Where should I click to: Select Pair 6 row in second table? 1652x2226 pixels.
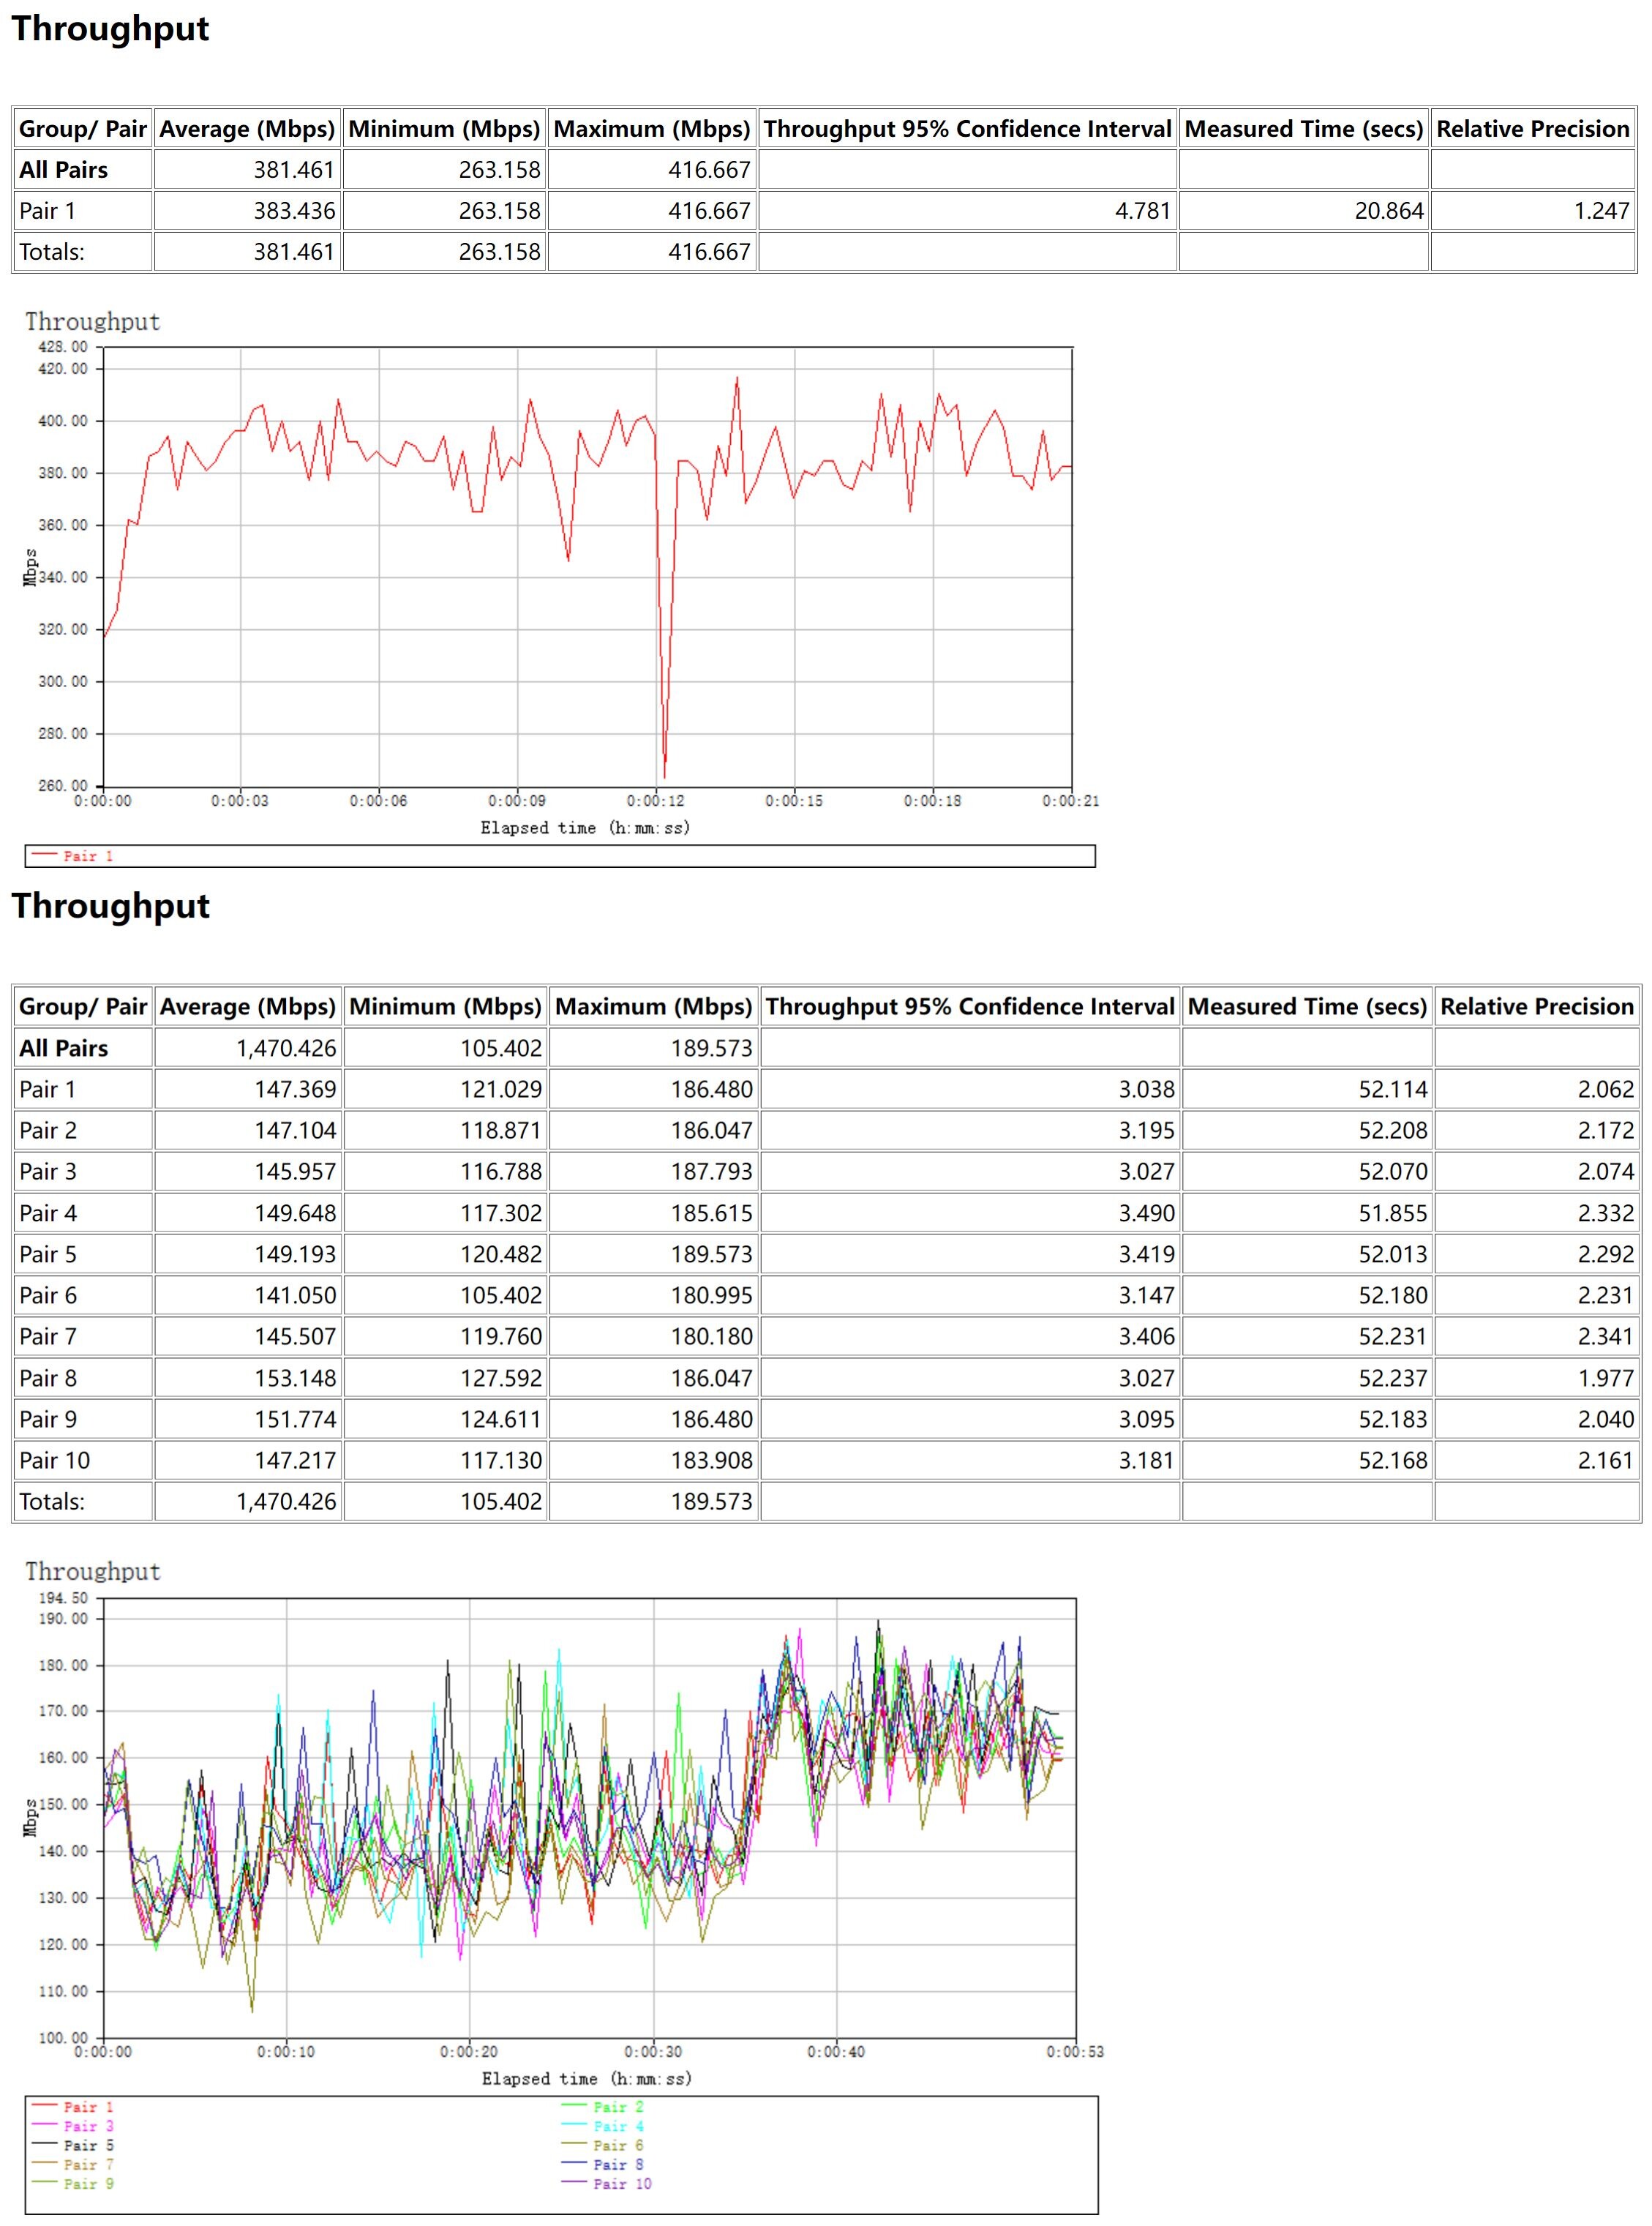48,1295
